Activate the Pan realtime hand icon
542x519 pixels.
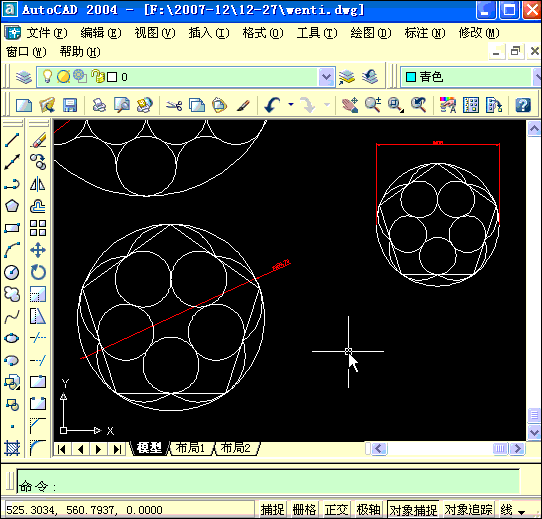[x=351, y=105]
